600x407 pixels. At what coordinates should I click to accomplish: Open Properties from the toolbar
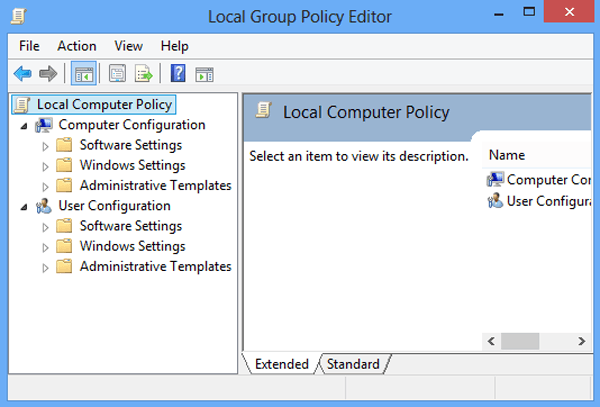(x=118, y=73)
